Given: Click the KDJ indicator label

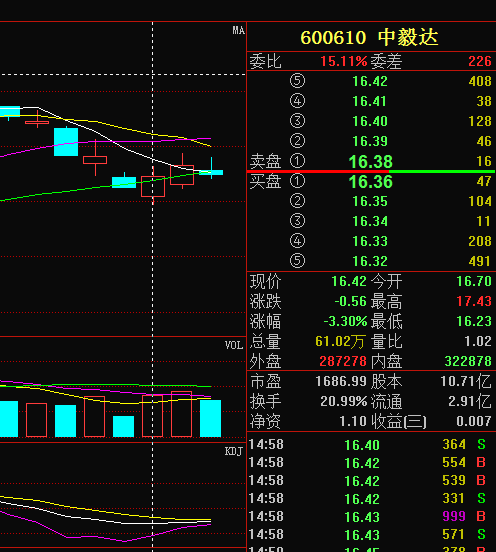Looking at the screenshot, I should [234, 451].
